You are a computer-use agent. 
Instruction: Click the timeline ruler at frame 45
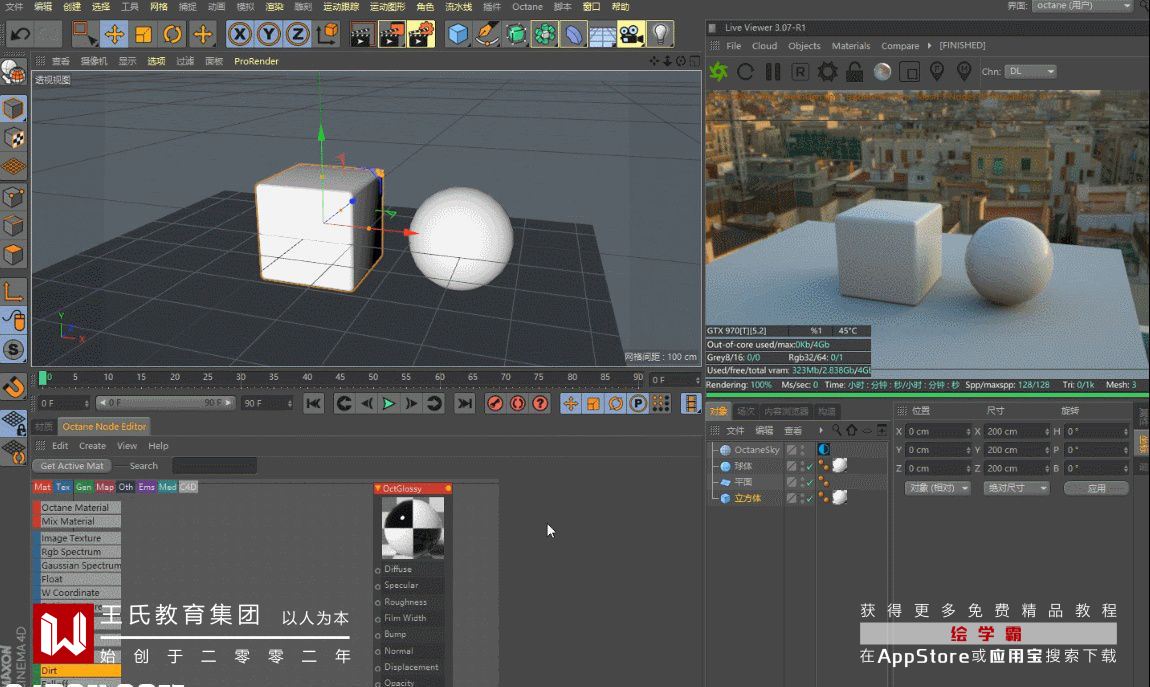coord(340,378)
